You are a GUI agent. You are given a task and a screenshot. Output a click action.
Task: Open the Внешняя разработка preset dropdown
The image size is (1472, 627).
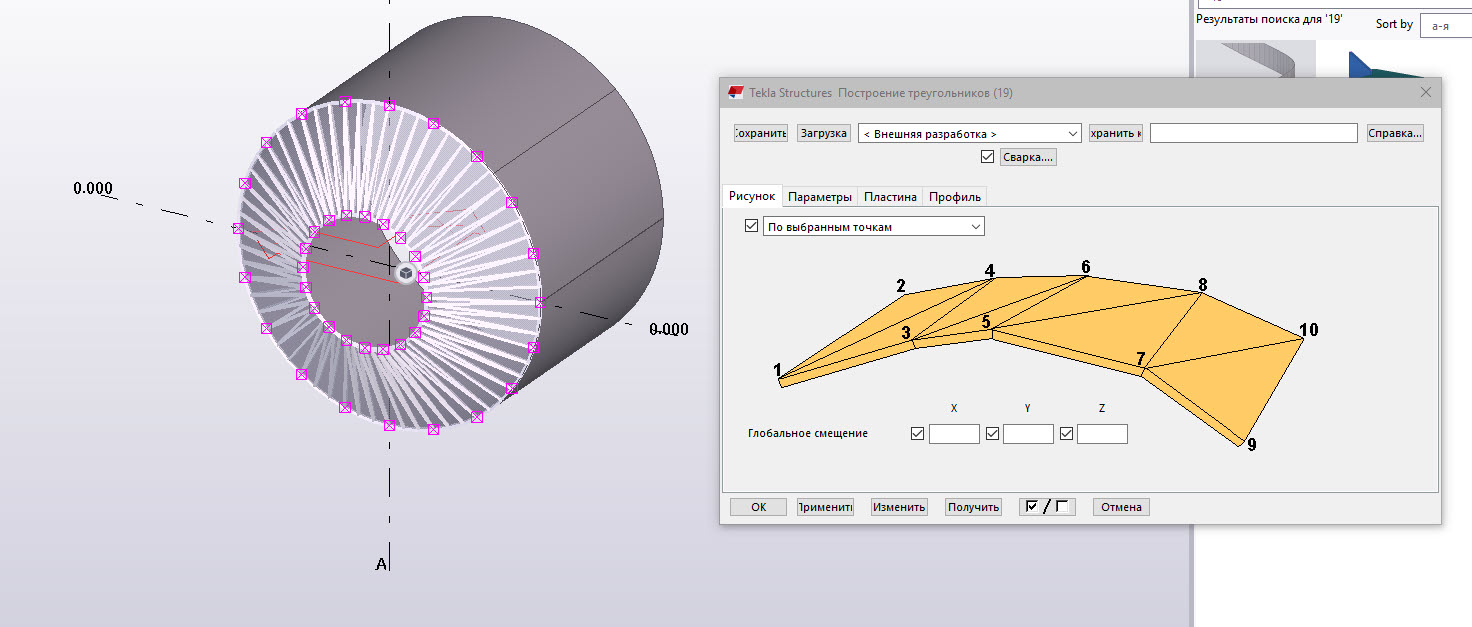pos(969,133)
